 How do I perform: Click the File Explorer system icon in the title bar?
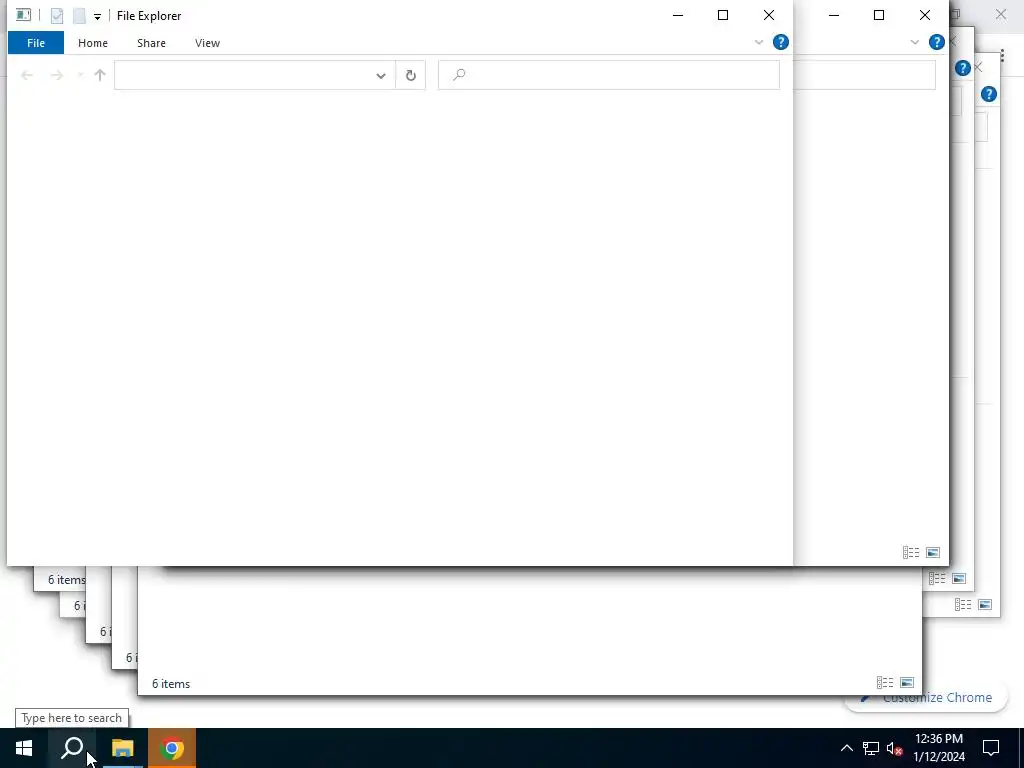23,14
